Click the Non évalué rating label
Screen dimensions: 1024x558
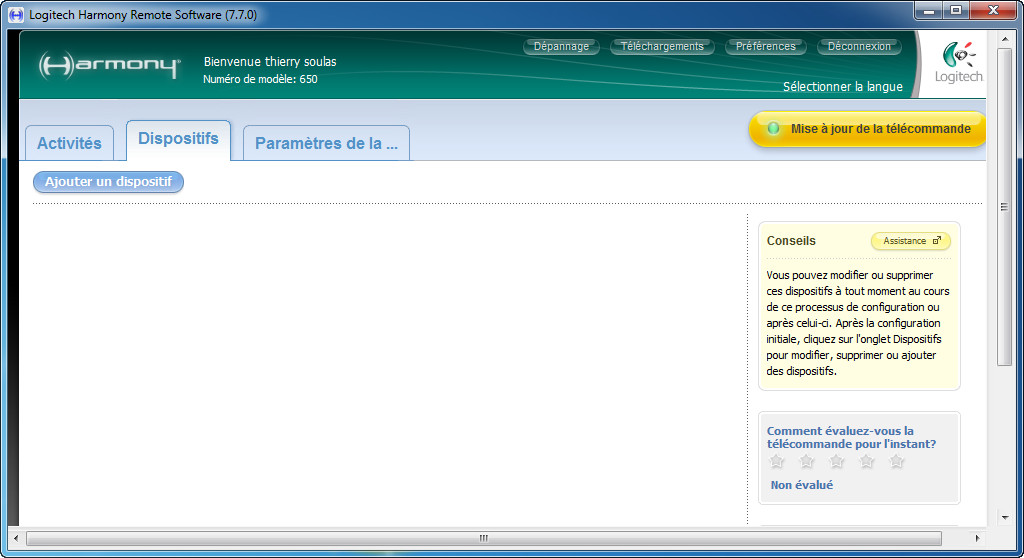click(801, 485)
